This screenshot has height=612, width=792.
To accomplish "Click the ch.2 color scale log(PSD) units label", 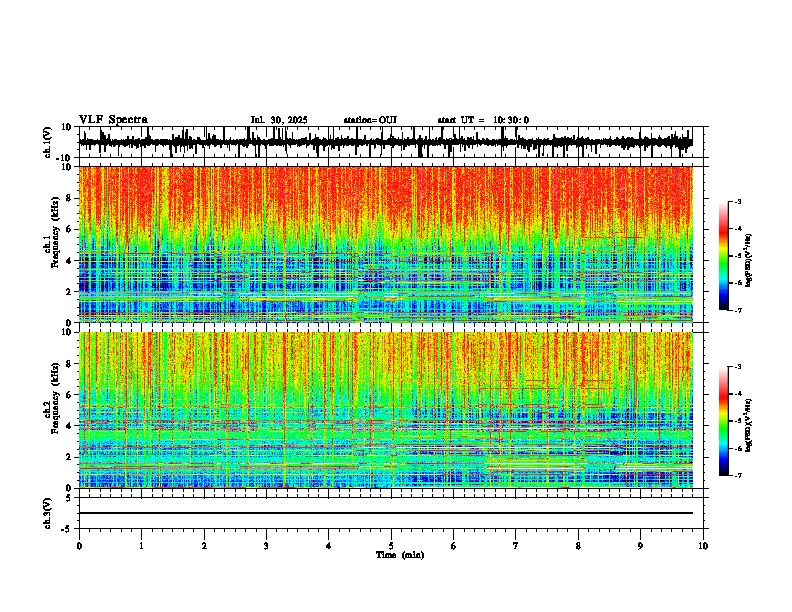I will pyautogui.click(x=749, y=426).
